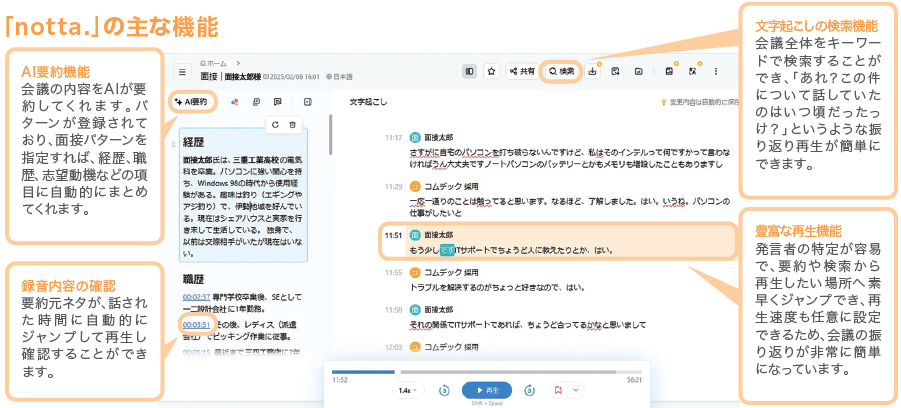901x408 pixels.
Task: Click the vertical three-dot more options icon
Action: point(715,71)
